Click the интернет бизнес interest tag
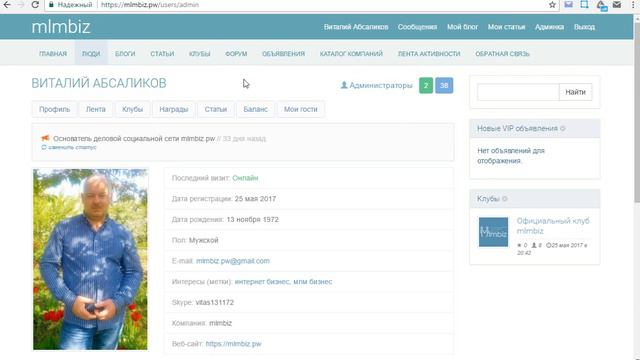Screen dimensions: 640x360 point(262,282)
